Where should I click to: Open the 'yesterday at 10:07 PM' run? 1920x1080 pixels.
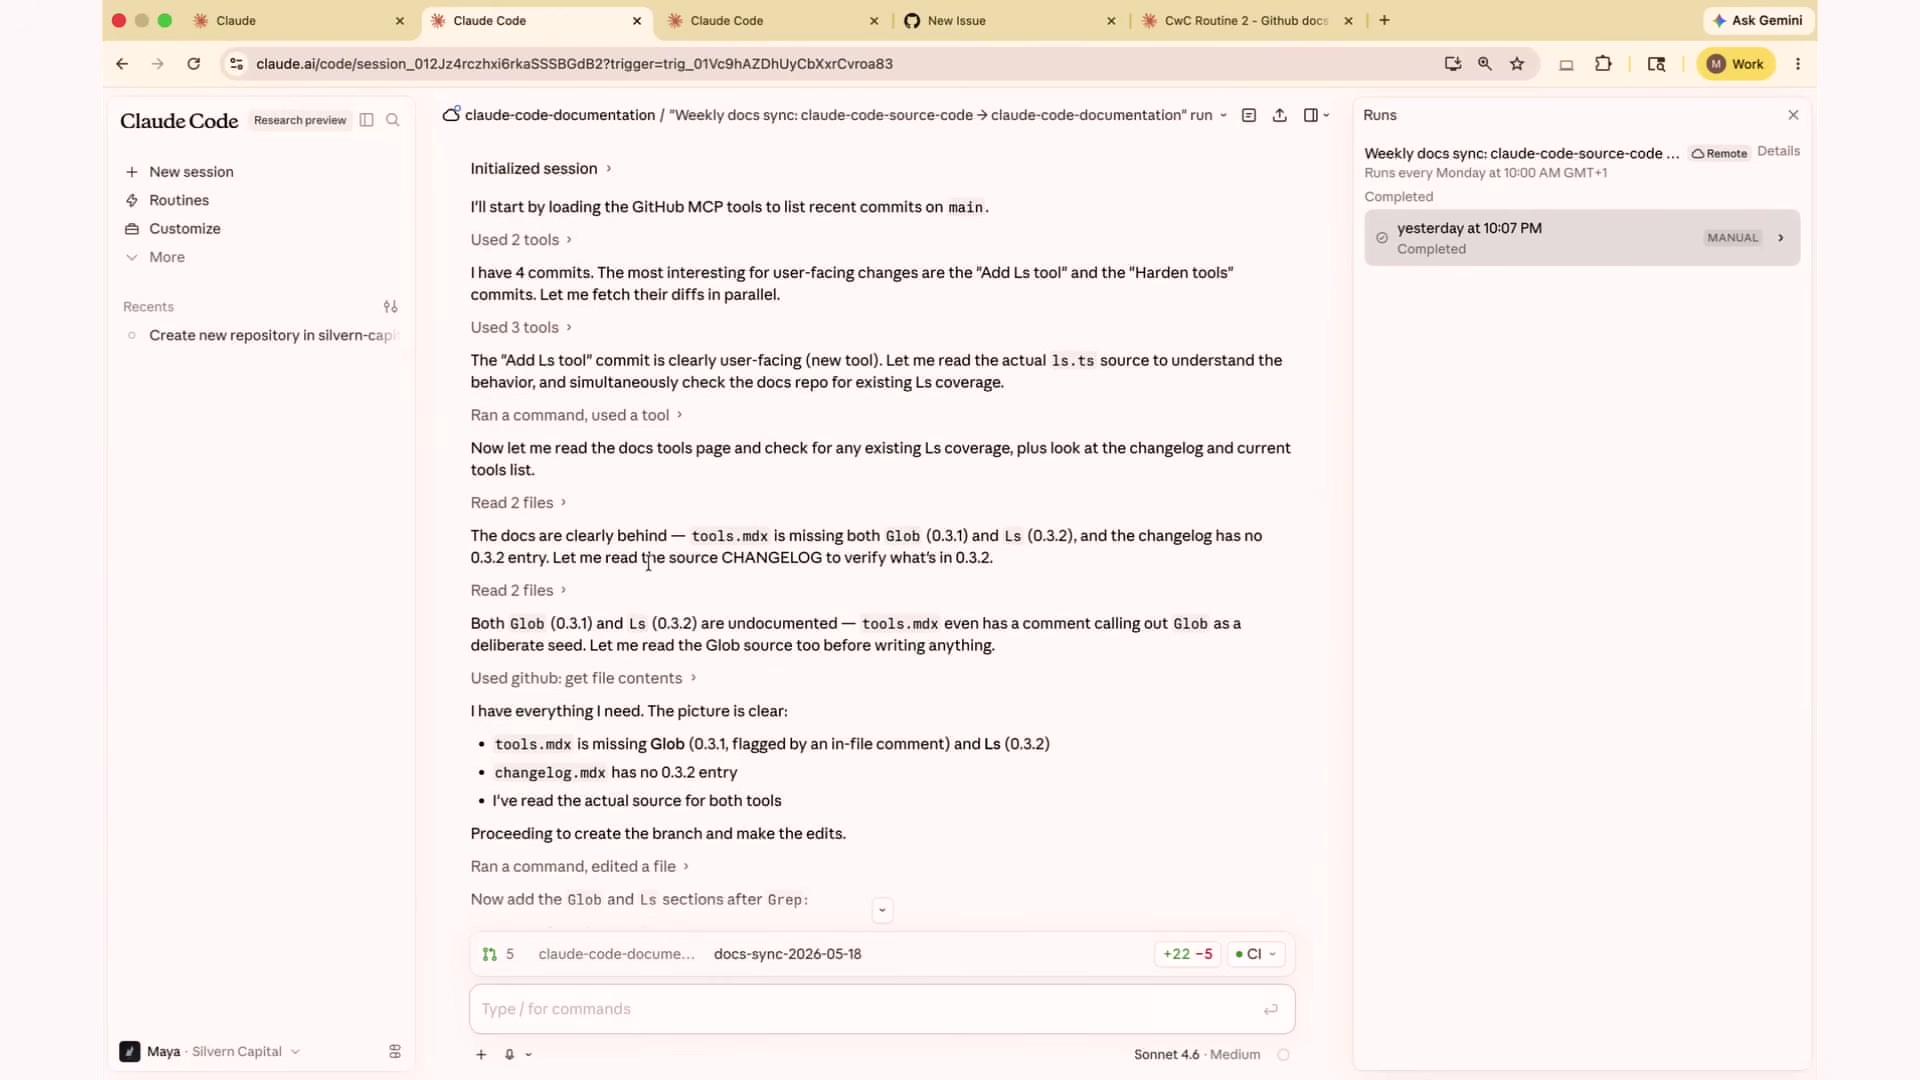click(1582, 238)
